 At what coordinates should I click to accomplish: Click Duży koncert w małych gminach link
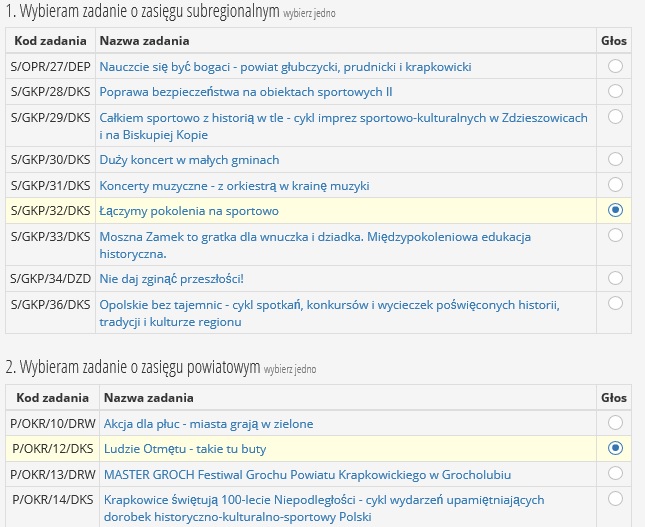189,160
